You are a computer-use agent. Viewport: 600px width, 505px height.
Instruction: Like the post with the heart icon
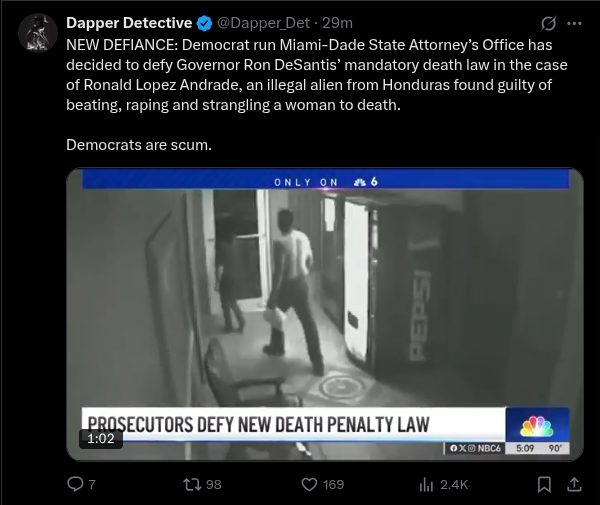tap(309, 485)
